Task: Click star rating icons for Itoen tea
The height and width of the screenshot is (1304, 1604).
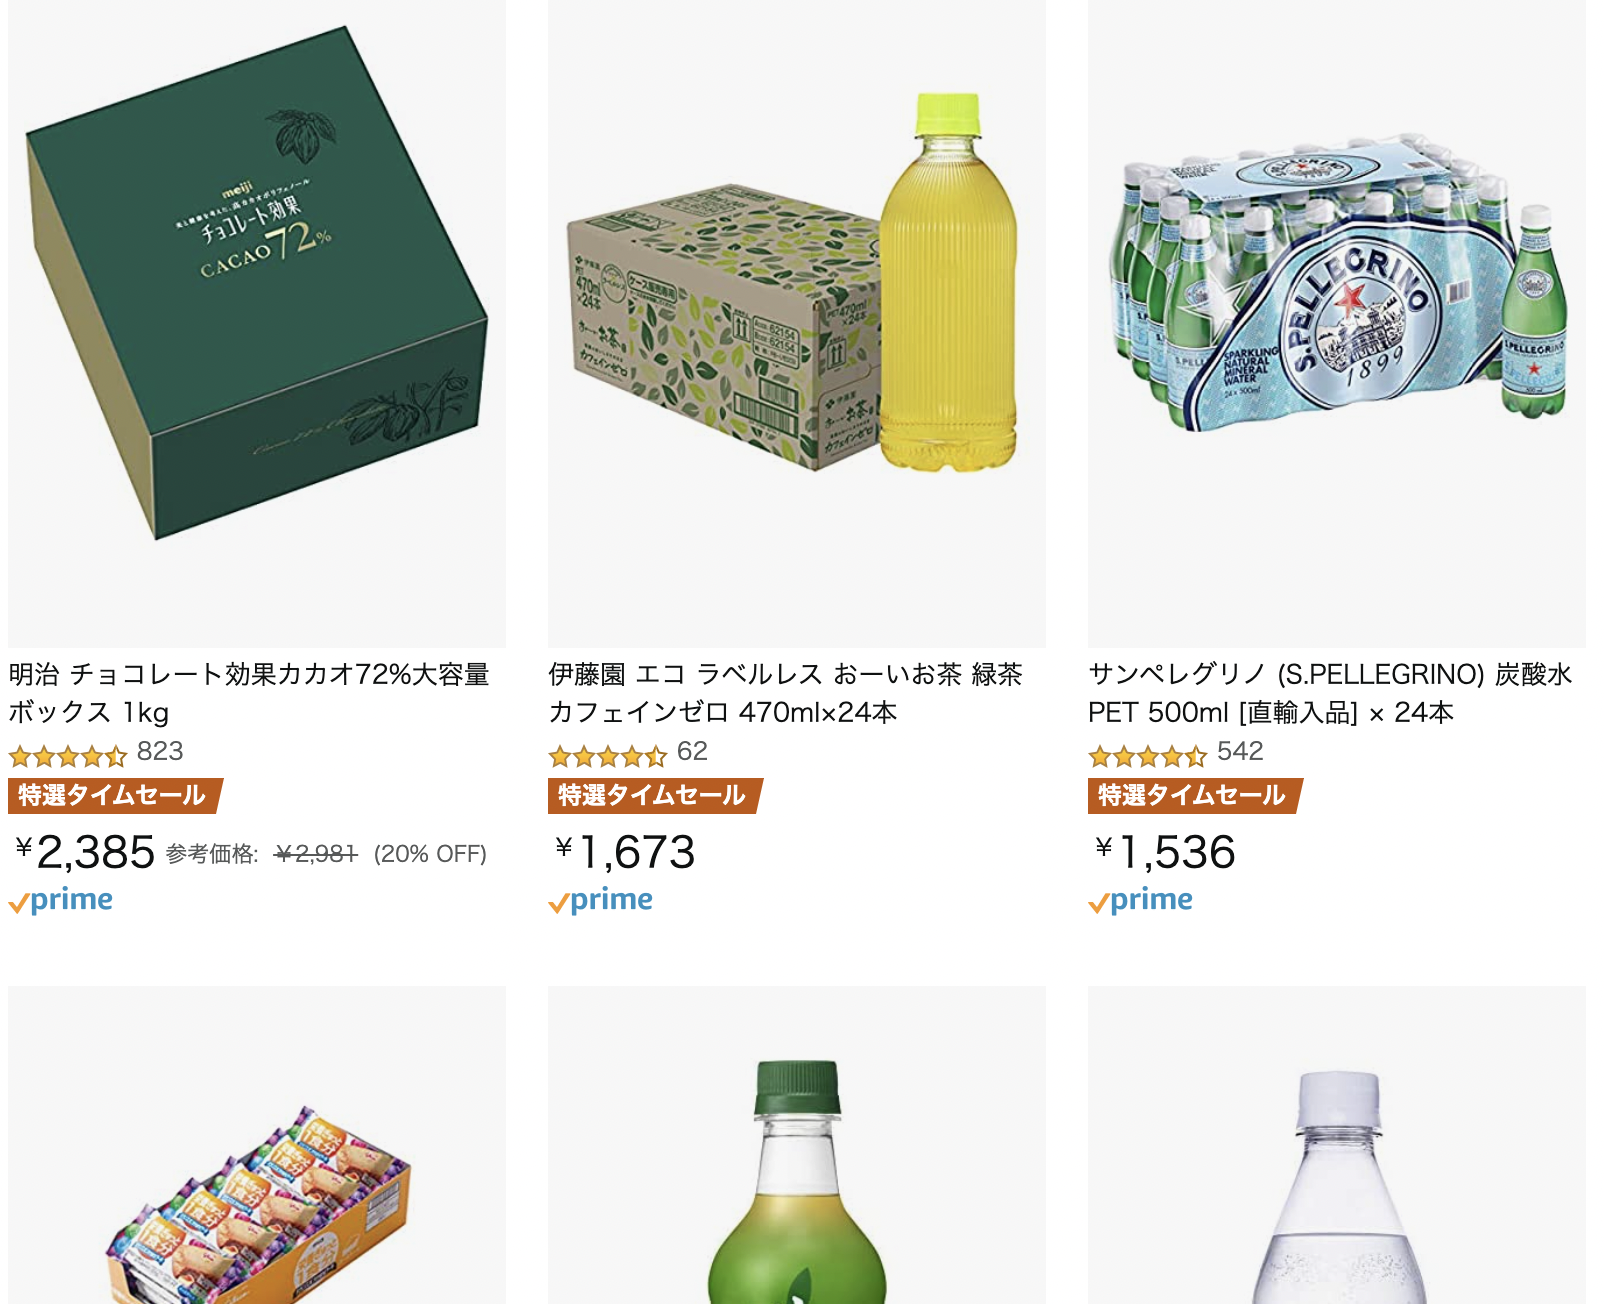Action: 608,755
